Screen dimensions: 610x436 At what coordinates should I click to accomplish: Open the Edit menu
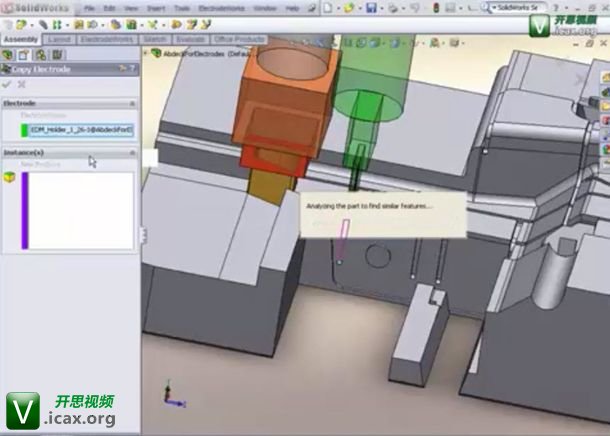[x=110, y=8]
